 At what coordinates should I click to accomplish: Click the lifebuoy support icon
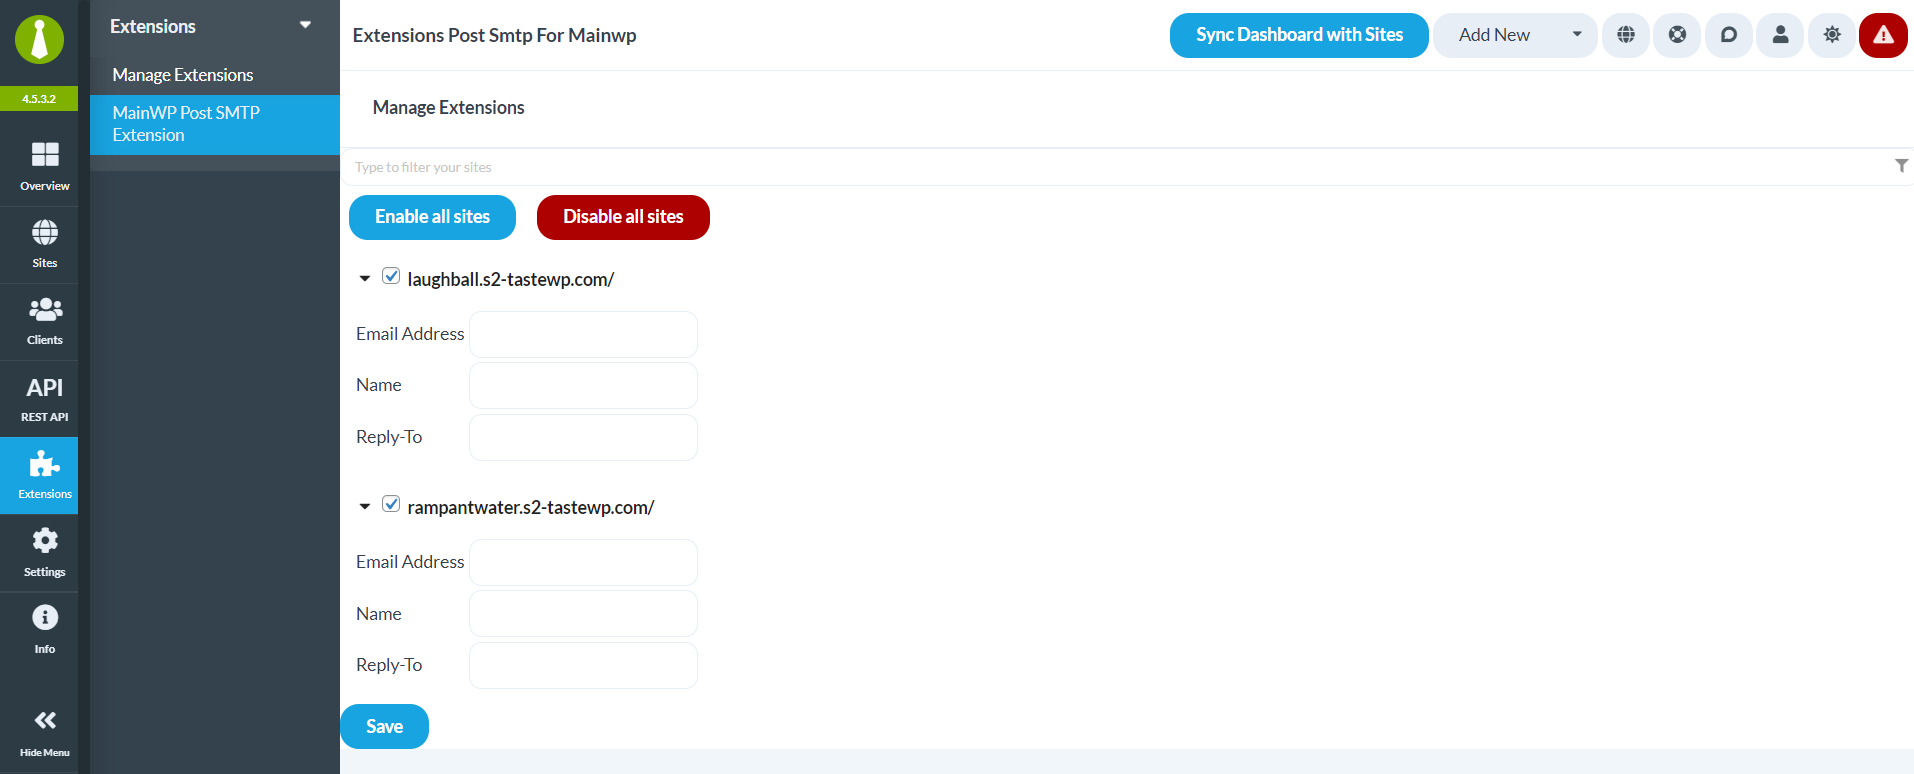(1677, 35)
